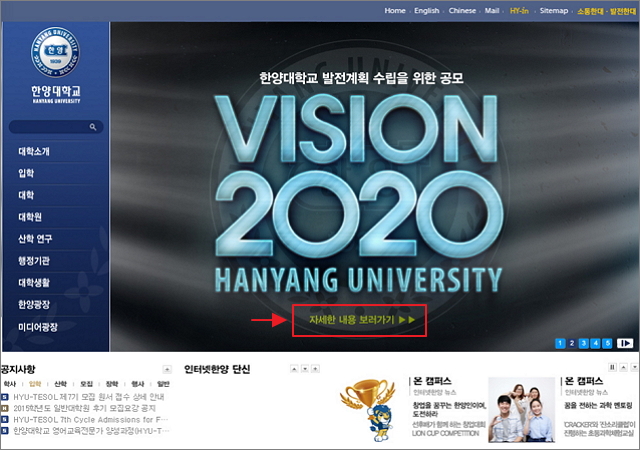
Task: Go to banner slide 3
Action: [584, 343]
